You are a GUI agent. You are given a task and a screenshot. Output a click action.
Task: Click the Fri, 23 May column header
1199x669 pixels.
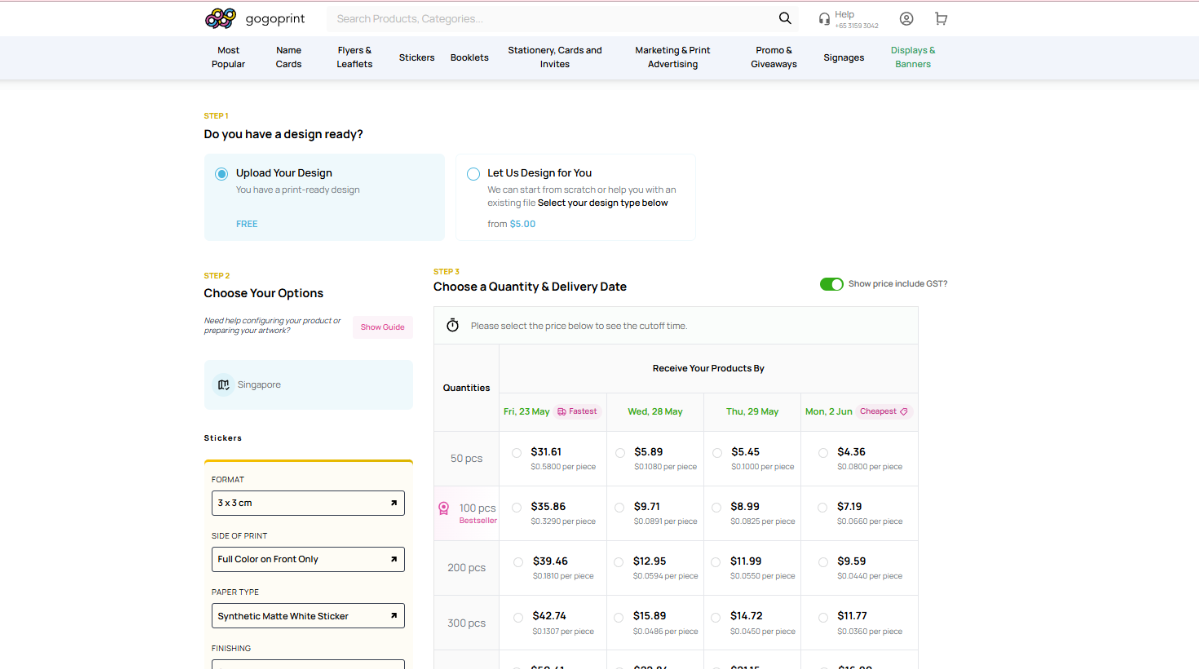pos(526,411)
